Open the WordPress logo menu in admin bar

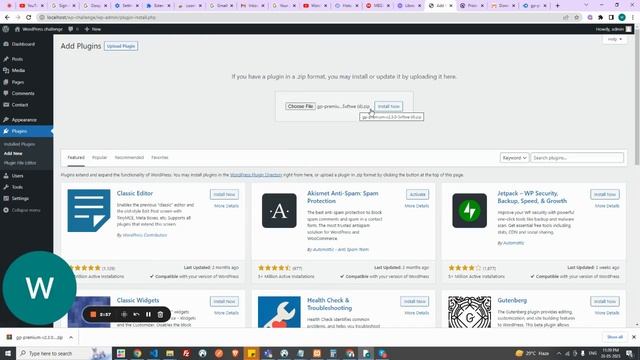coord(6,29)
